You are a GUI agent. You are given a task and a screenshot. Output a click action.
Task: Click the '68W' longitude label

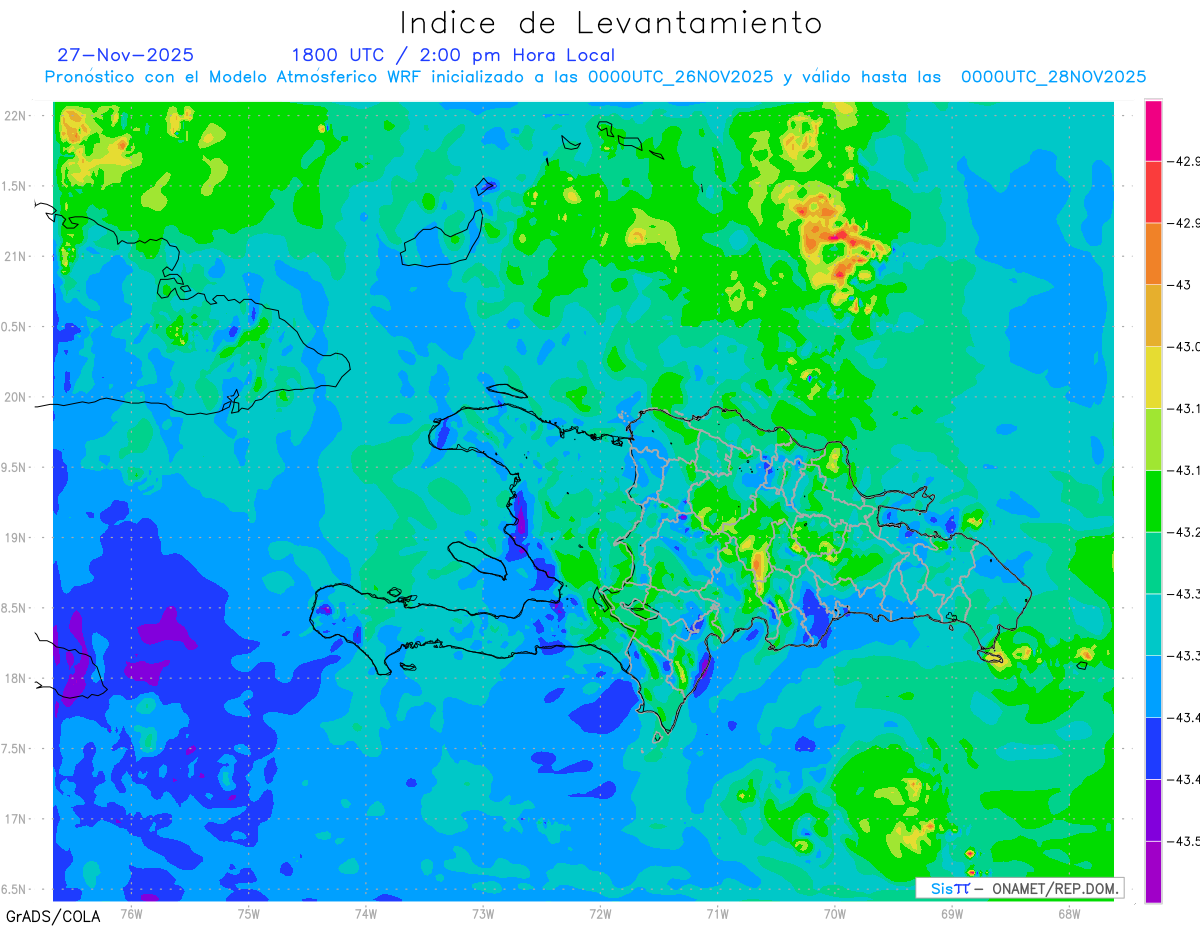coord(1068,914)
